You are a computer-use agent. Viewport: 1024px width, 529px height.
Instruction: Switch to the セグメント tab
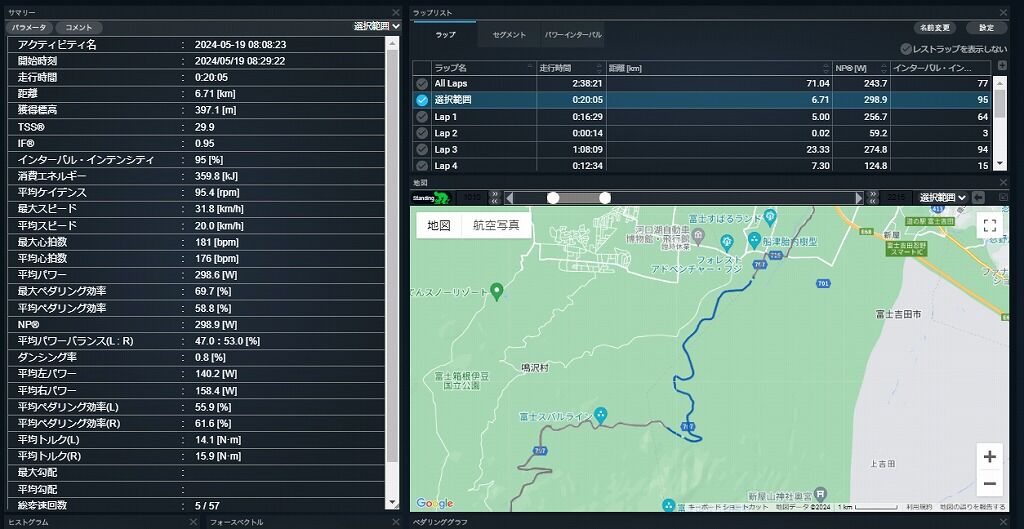tap(509, 35)
